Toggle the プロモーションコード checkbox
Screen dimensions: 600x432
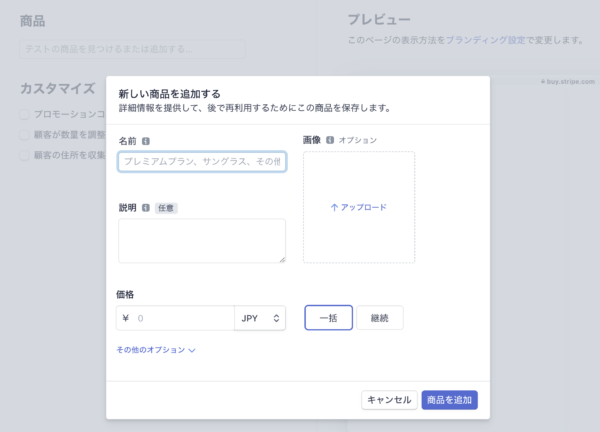pyautogui.click(x=24, y=114)
